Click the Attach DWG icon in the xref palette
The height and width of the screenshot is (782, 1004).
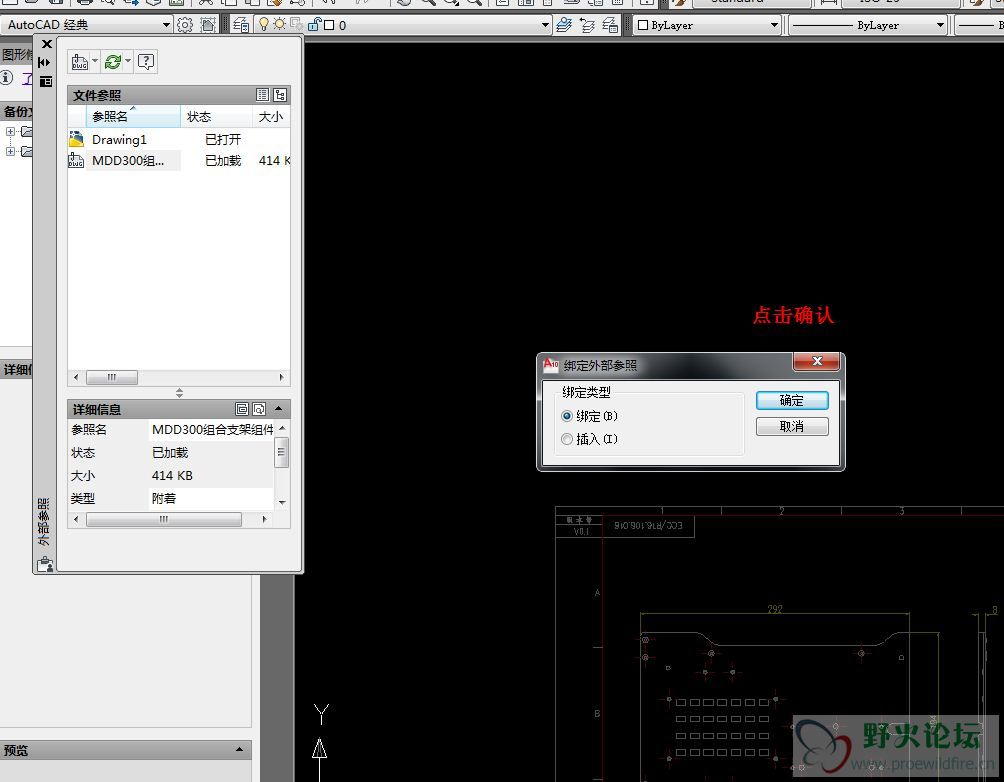[x=80, y=61]
